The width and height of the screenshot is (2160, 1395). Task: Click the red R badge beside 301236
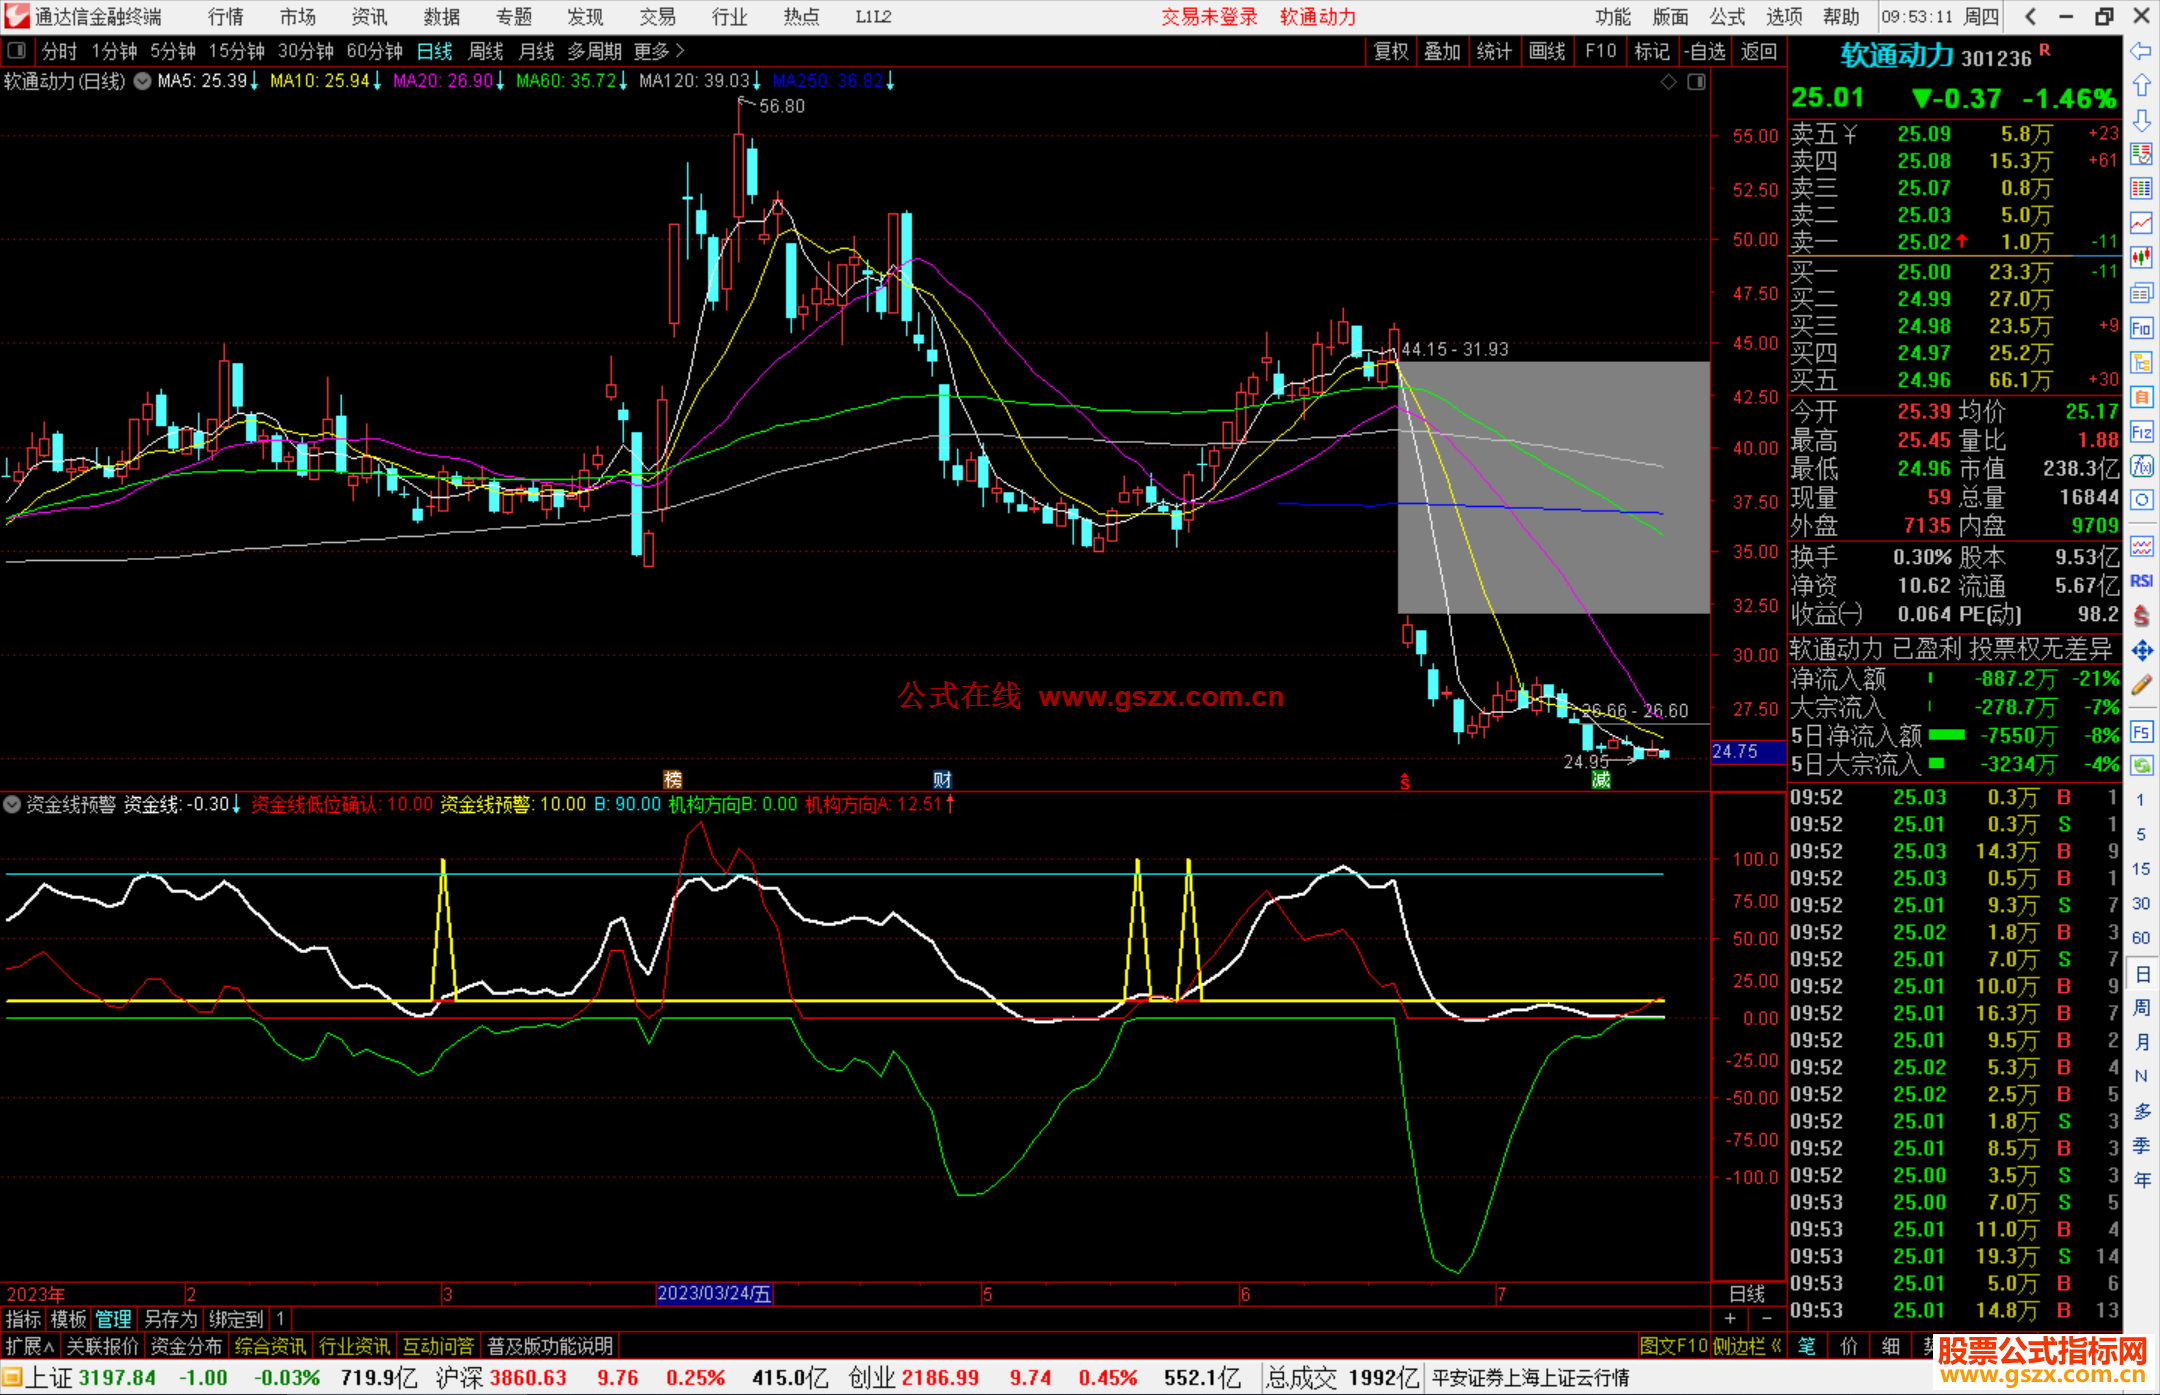(x=2044, y=49)
